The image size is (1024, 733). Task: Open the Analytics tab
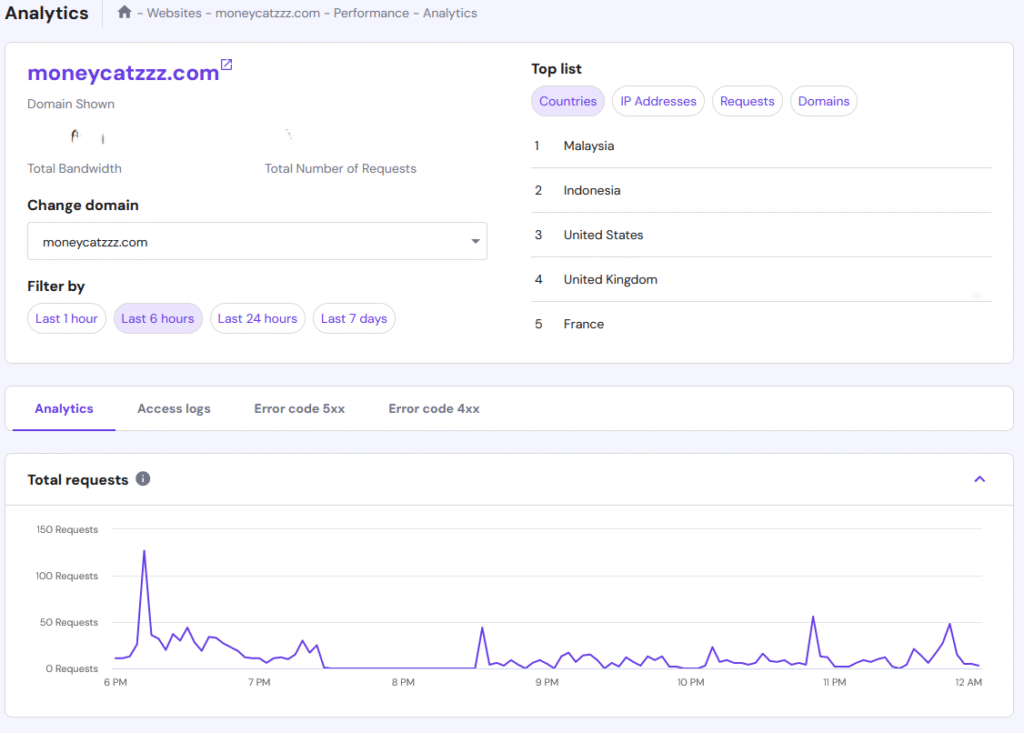coord(64,408)
